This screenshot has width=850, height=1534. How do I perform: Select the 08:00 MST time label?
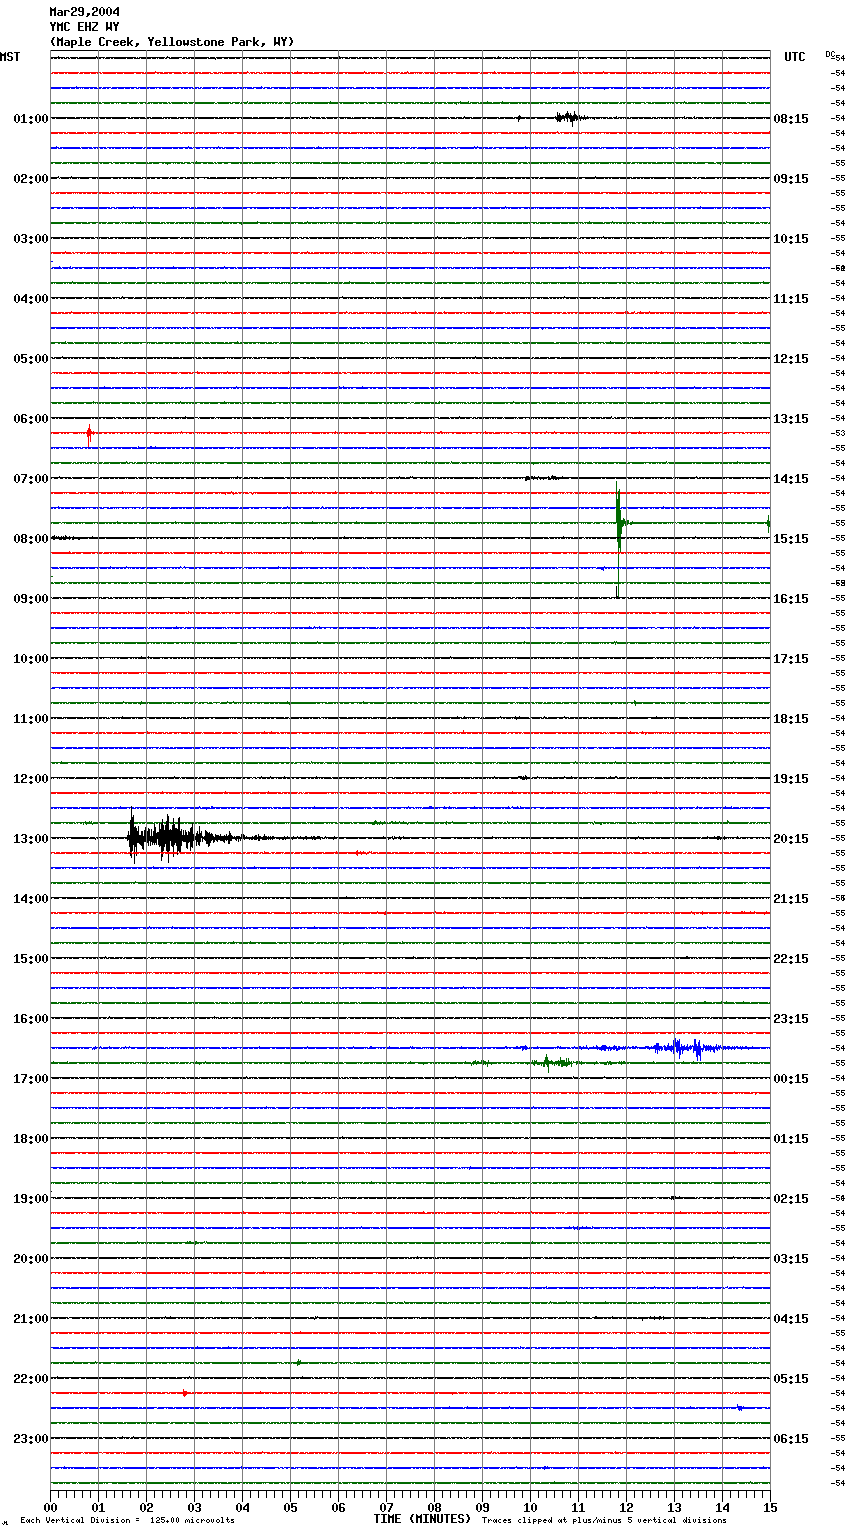(x=31, y=539)
